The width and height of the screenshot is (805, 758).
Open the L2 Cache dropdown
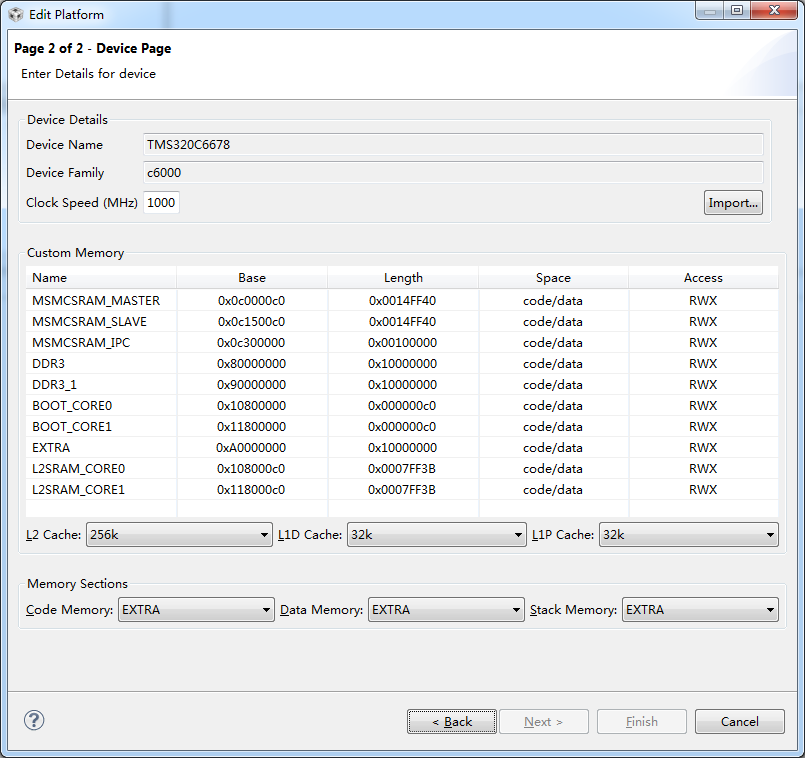179,535
